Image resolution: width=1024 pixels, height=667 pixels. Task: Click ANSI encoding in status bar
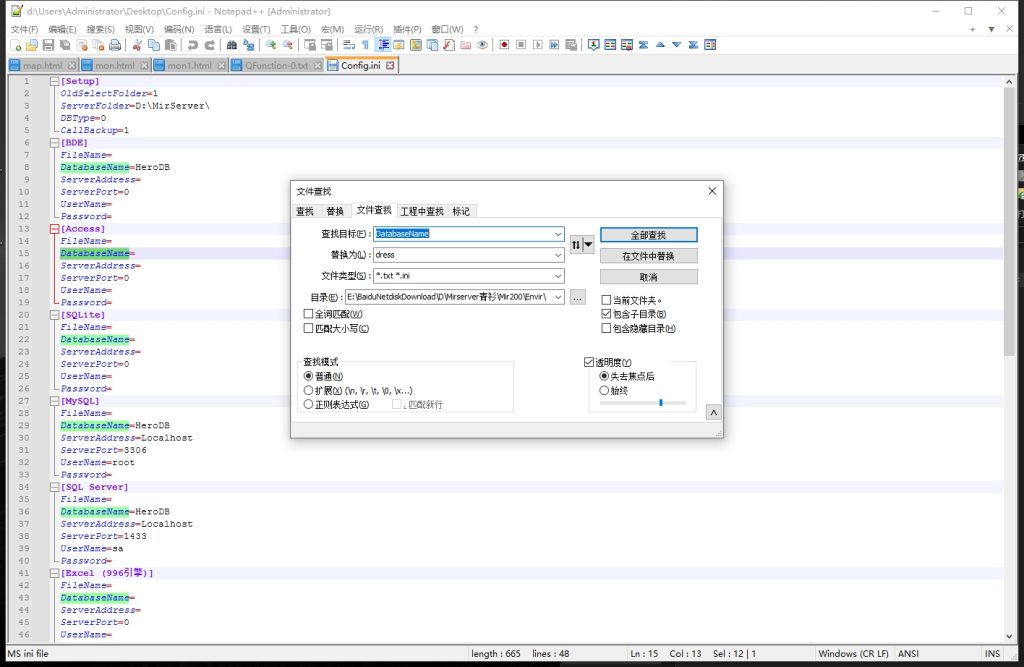(908, 653)
